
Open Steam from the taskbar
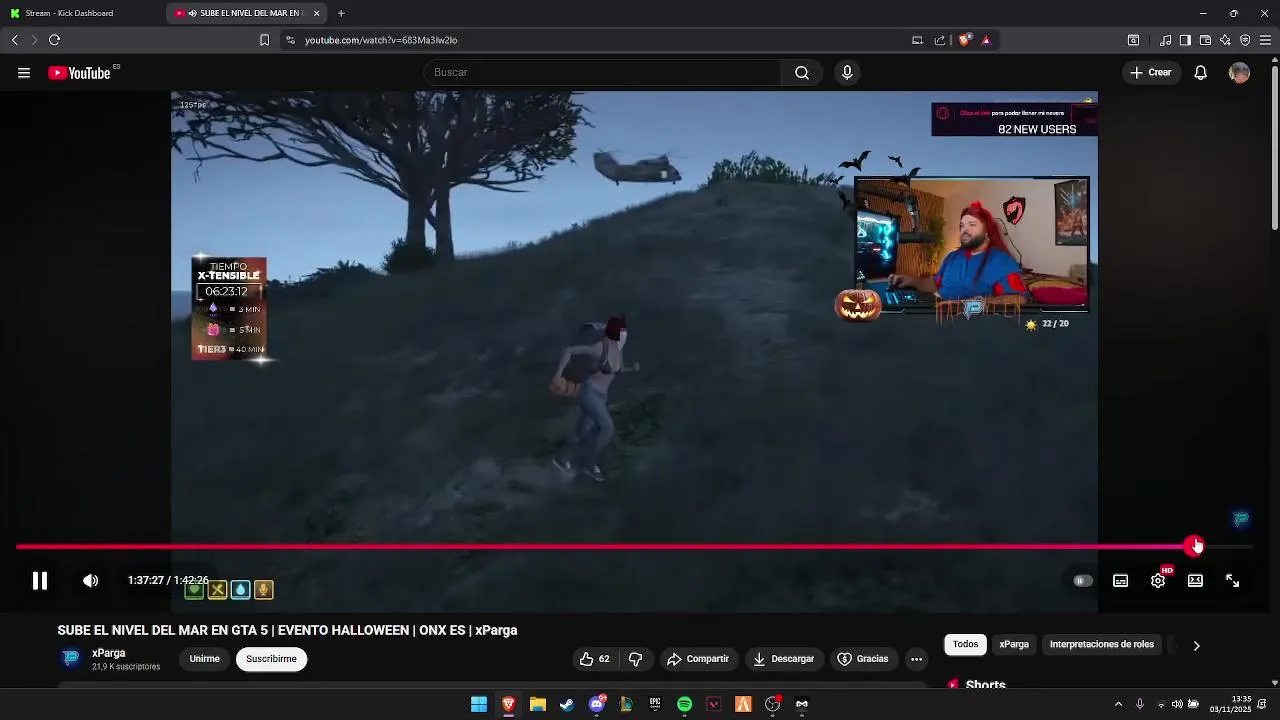[567, 704]
